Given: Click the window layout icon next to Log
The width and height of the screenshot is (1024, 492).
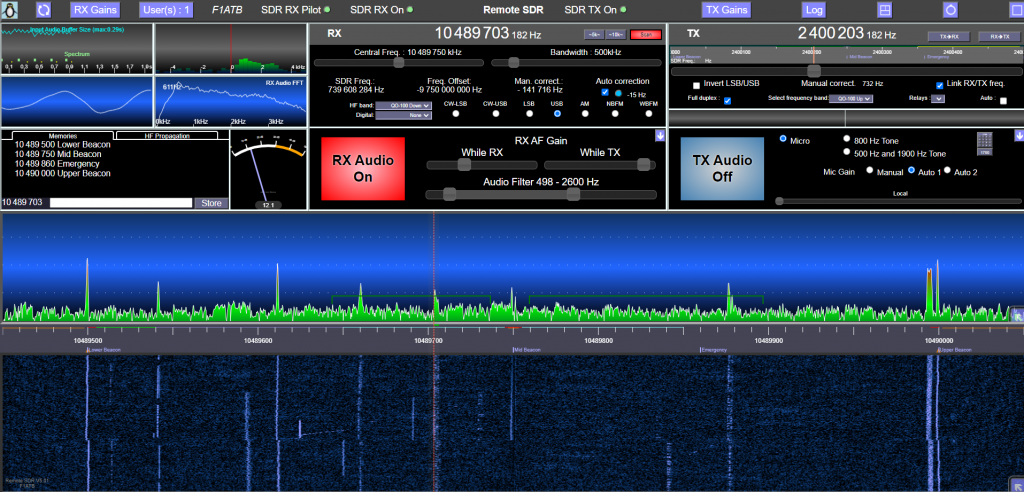Looking at the screenshot, I should coord(884,10).
